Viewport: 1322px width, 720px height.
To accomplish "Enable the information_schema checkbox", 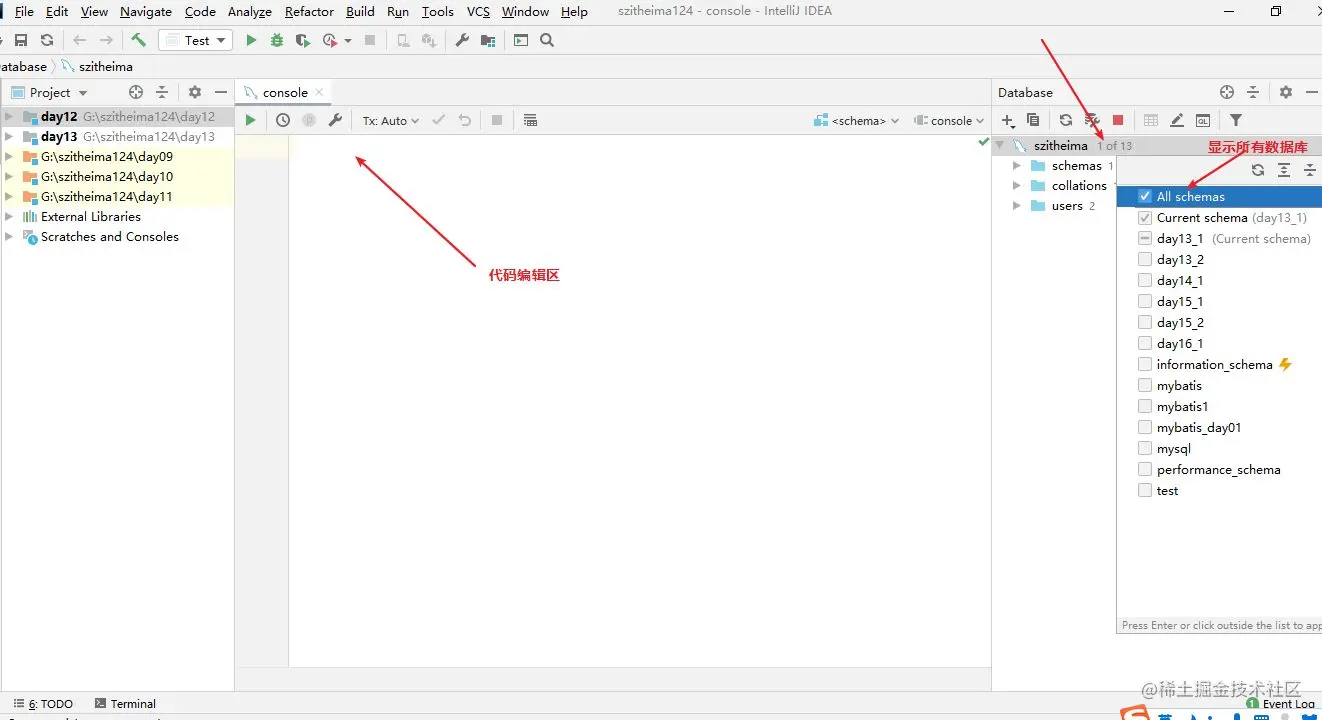I will (1145, 365).
